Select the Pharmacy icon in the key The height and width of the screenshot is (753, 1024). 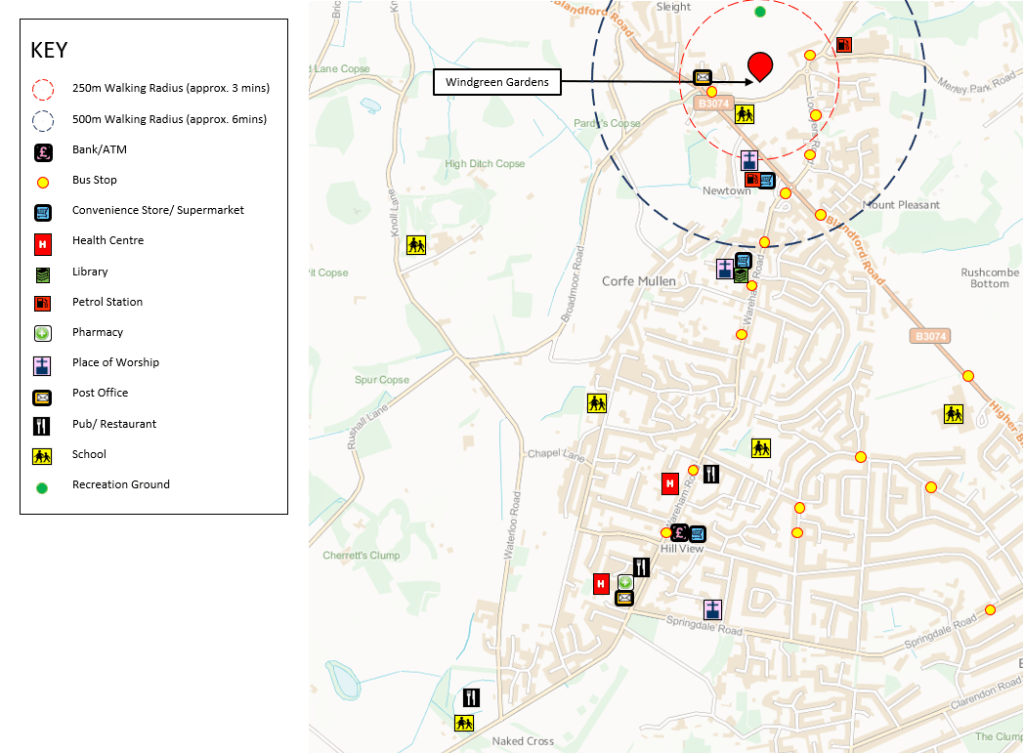(x=43, y=333)
